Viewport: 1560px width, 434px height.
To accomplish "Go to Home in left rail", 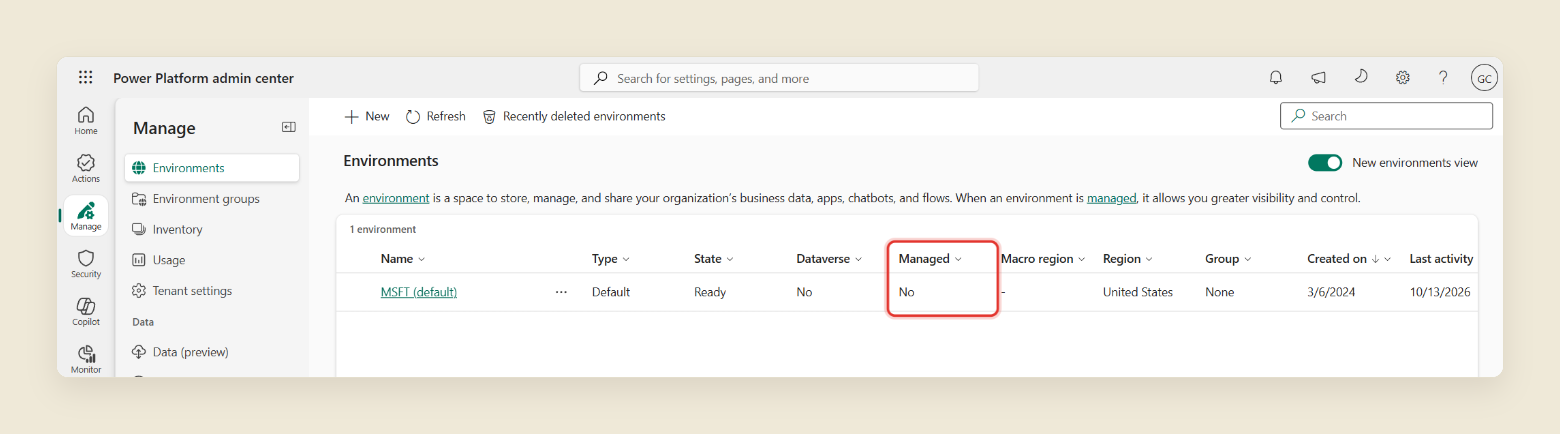I will (x=86, y=120).
